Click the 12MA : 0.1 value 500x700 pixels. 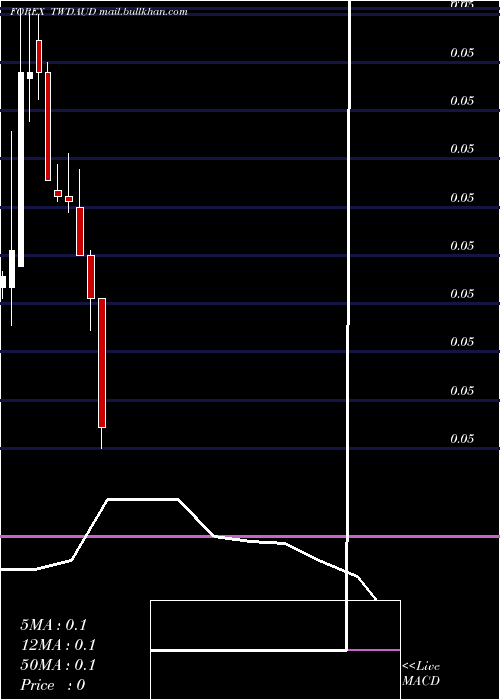pyautogui.click(x=58, y=645)
